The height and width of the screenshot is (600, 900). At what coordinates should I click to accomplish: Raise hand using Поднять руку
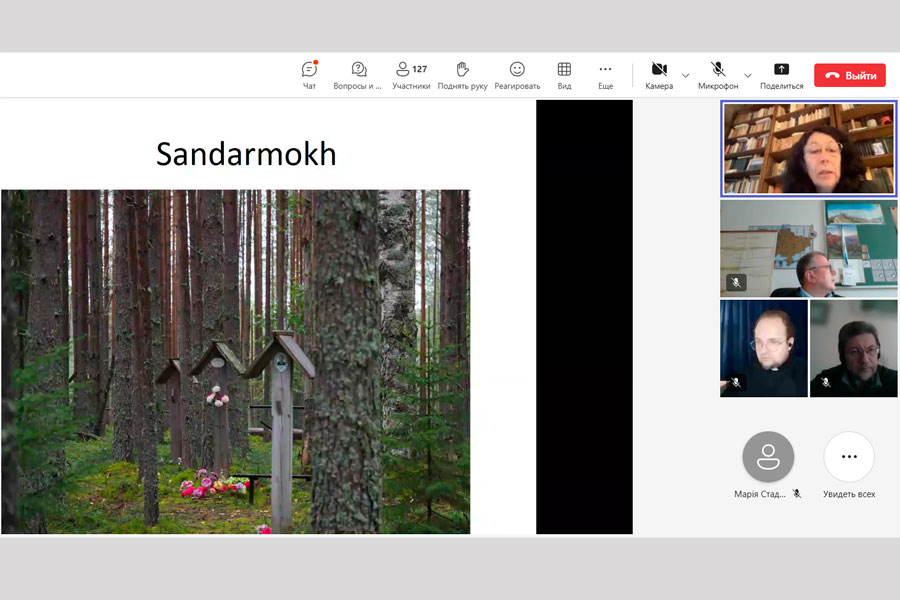tap(462, 75)
